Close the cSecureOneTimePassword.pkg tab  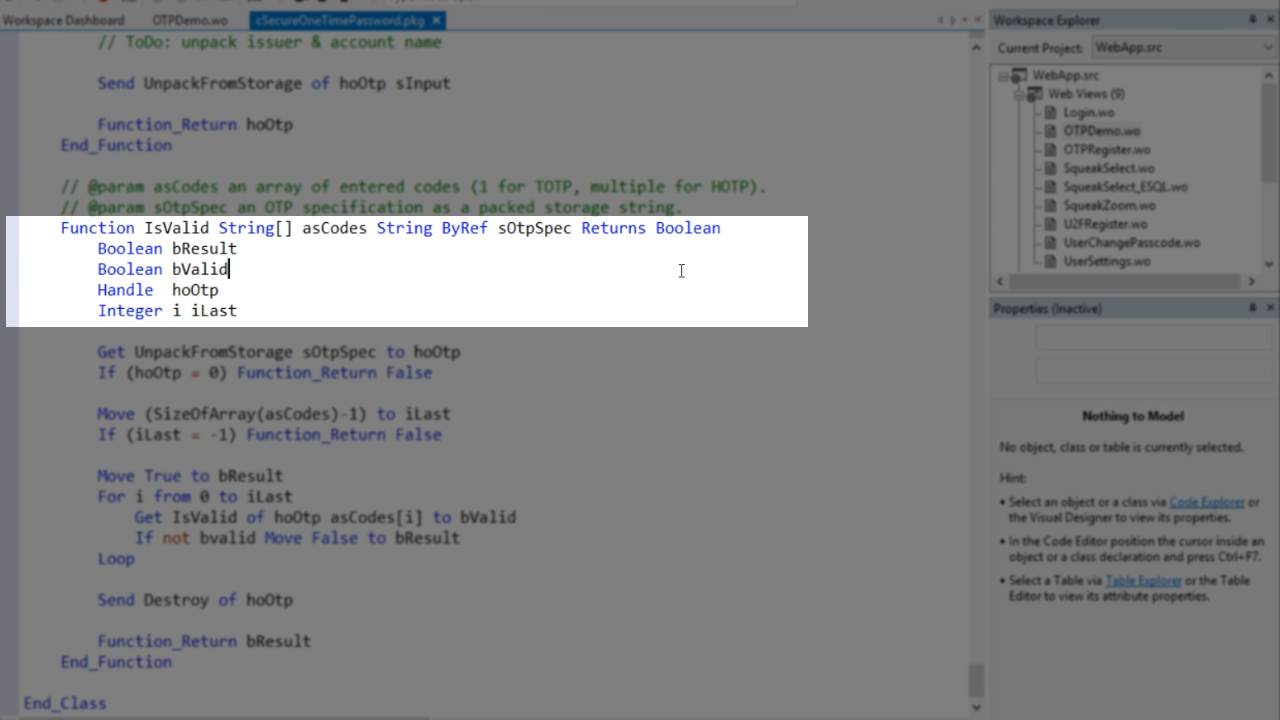click(x=437, y=20)
